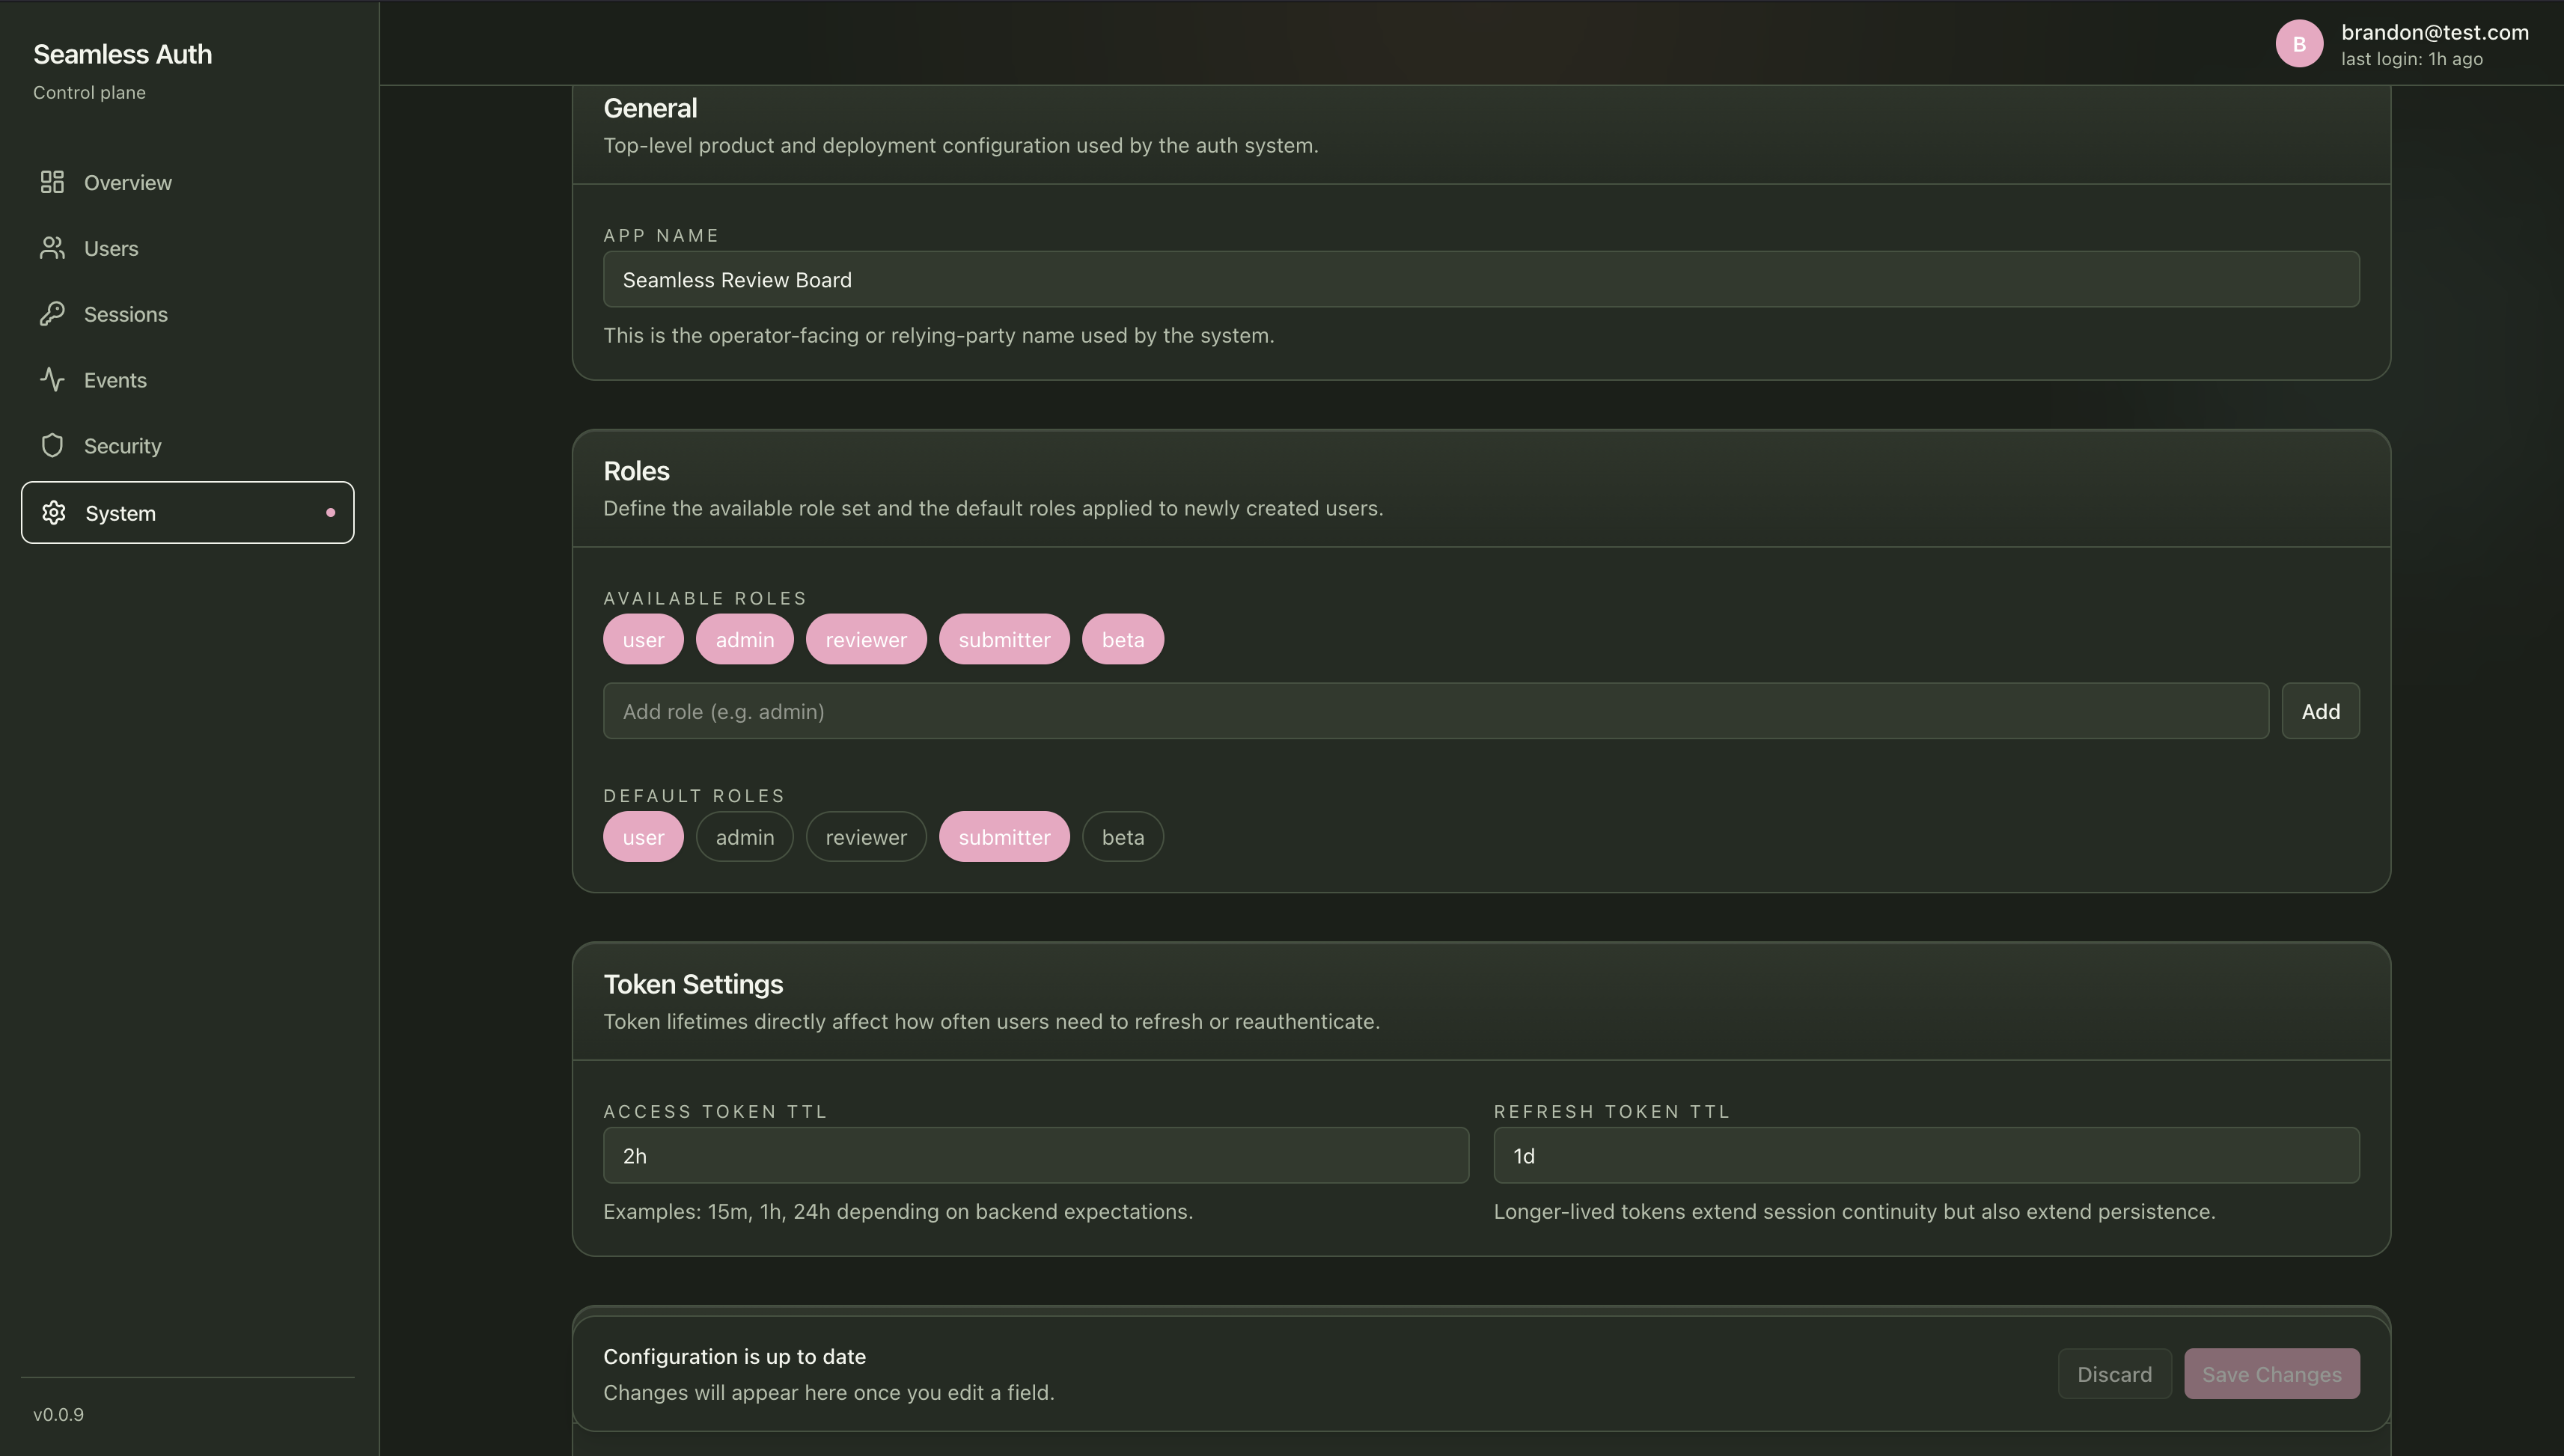Click the beta chip in Available Roles
The width and height of the screenshot is (2564, 1456).
(1123, 640)
